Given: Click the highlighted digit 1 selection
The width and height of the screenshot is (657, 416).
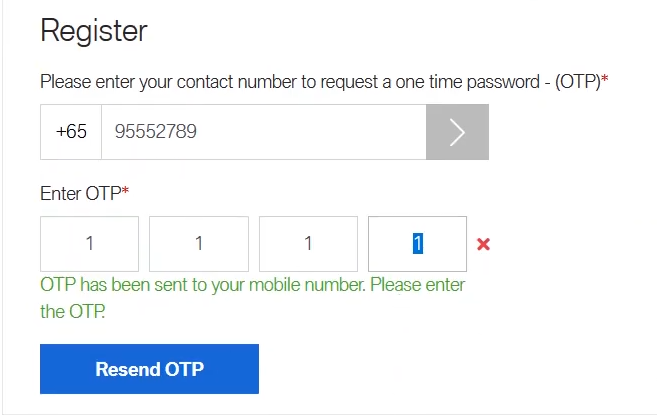Looking at the screenshot, I should coord(418,243).
